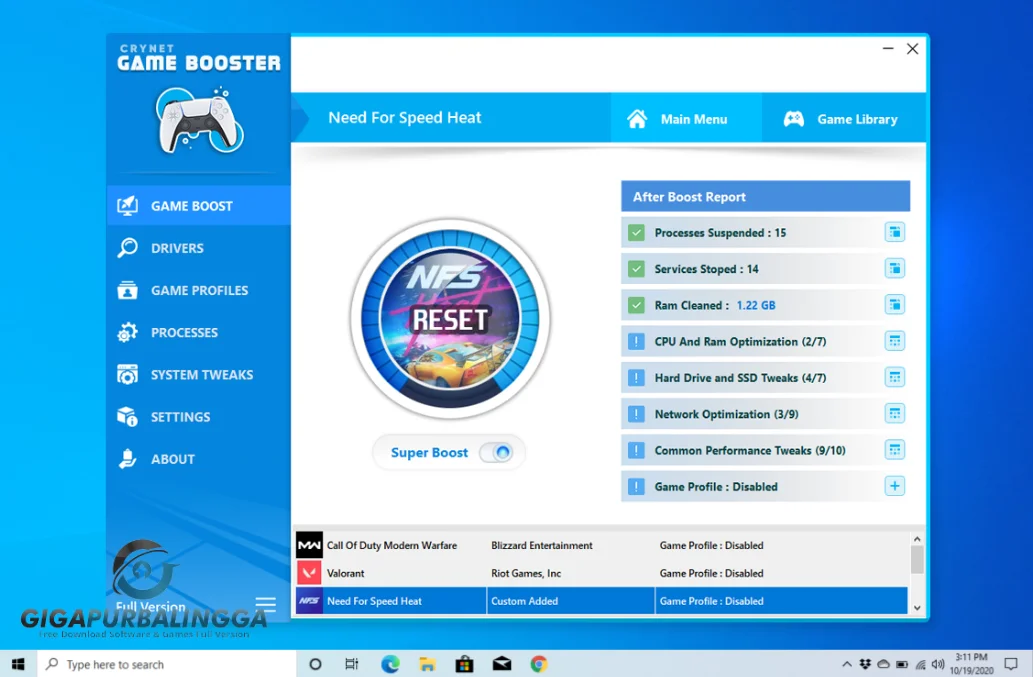The image size is (1033, 677).
Task: Click the game list scroll up arrow
Action: 917,539
